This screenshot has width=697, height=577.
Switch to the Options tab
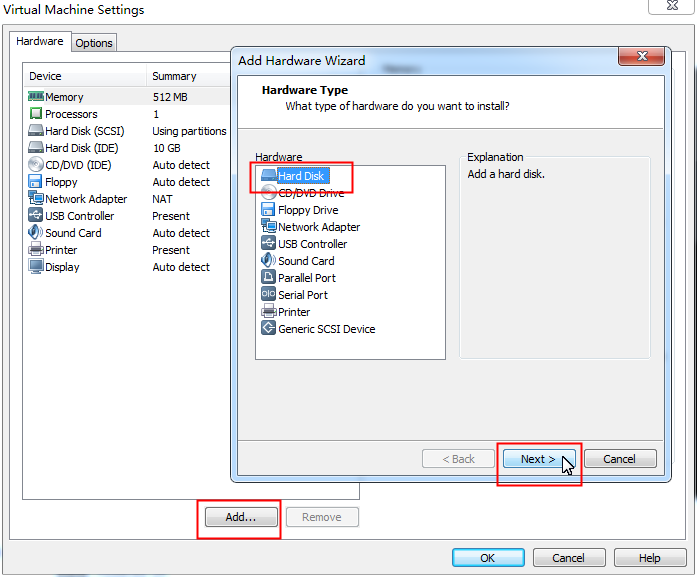tap(94, 43)
